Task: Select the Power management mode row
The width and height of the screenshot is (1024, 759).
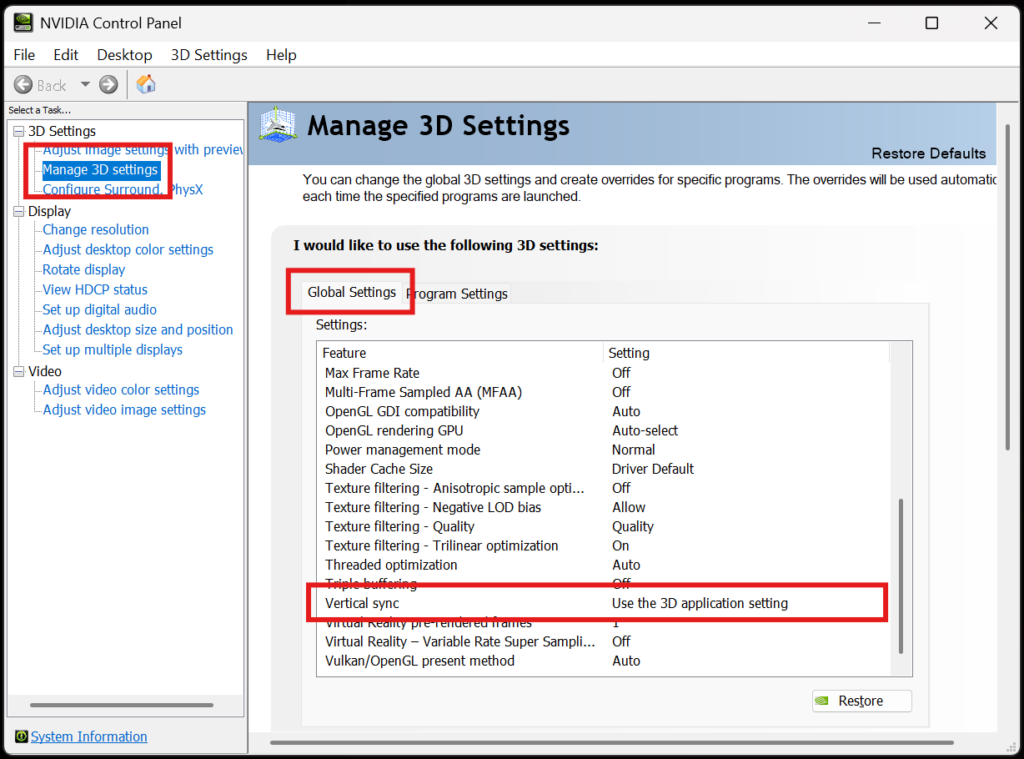Action: [600, 450]
